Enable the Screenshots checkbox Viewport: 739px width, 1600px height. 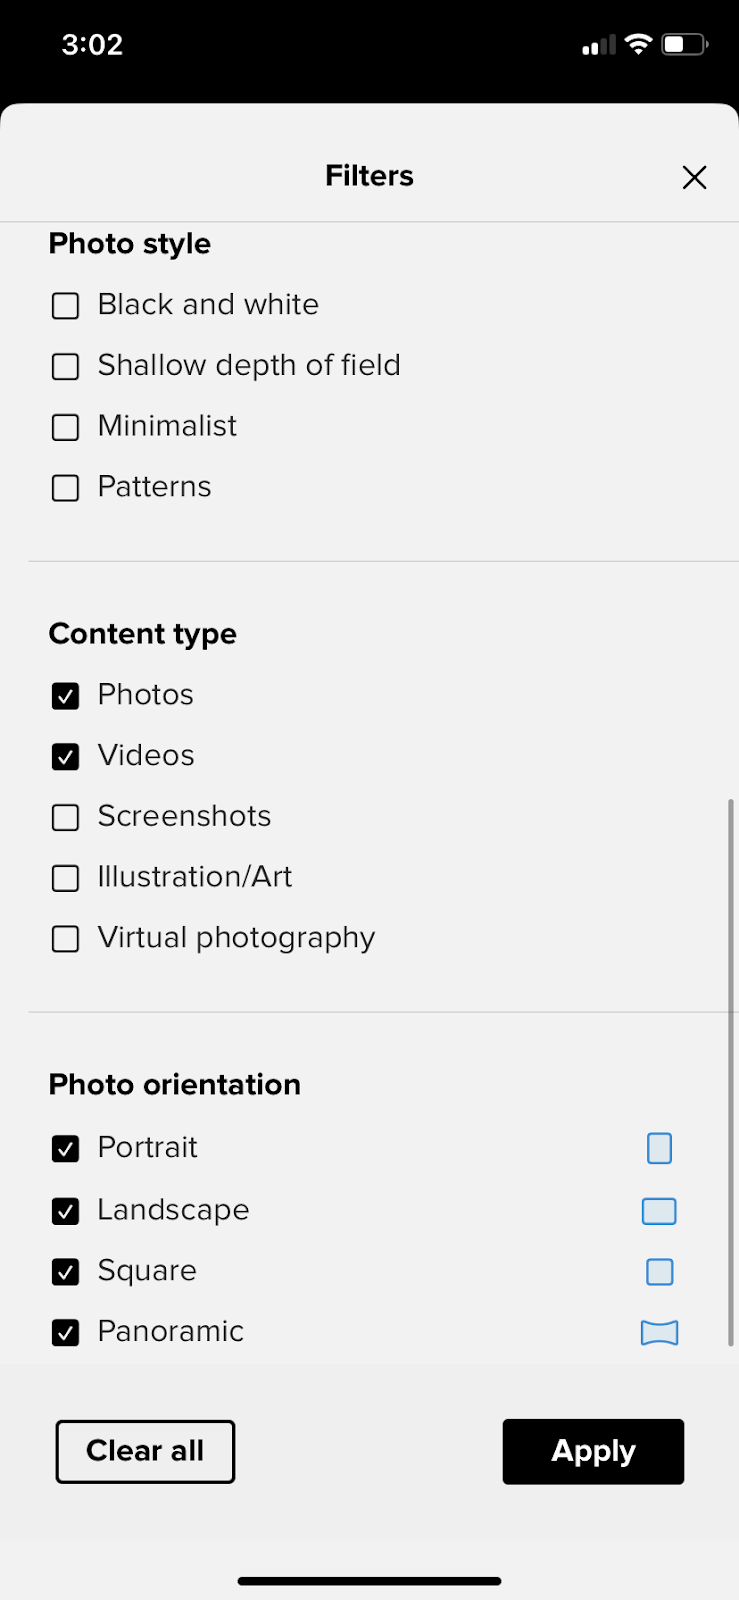click(x=65, y=817)
